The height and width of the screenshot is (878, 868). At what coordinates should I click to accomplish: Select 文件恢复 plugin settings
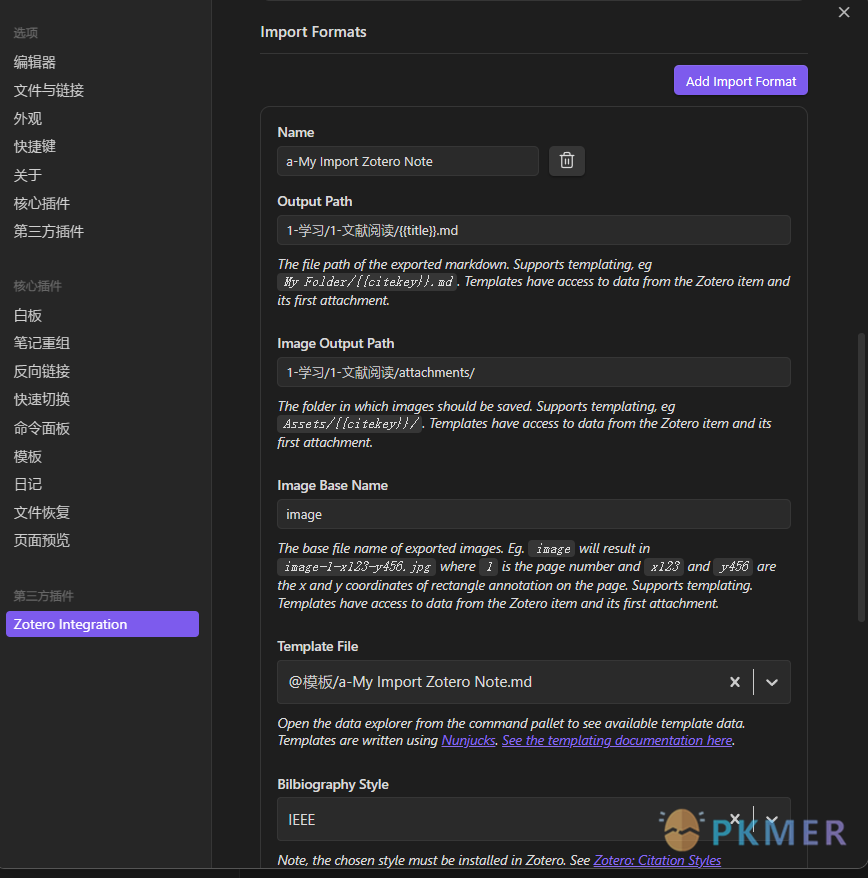tap(41, 512)
